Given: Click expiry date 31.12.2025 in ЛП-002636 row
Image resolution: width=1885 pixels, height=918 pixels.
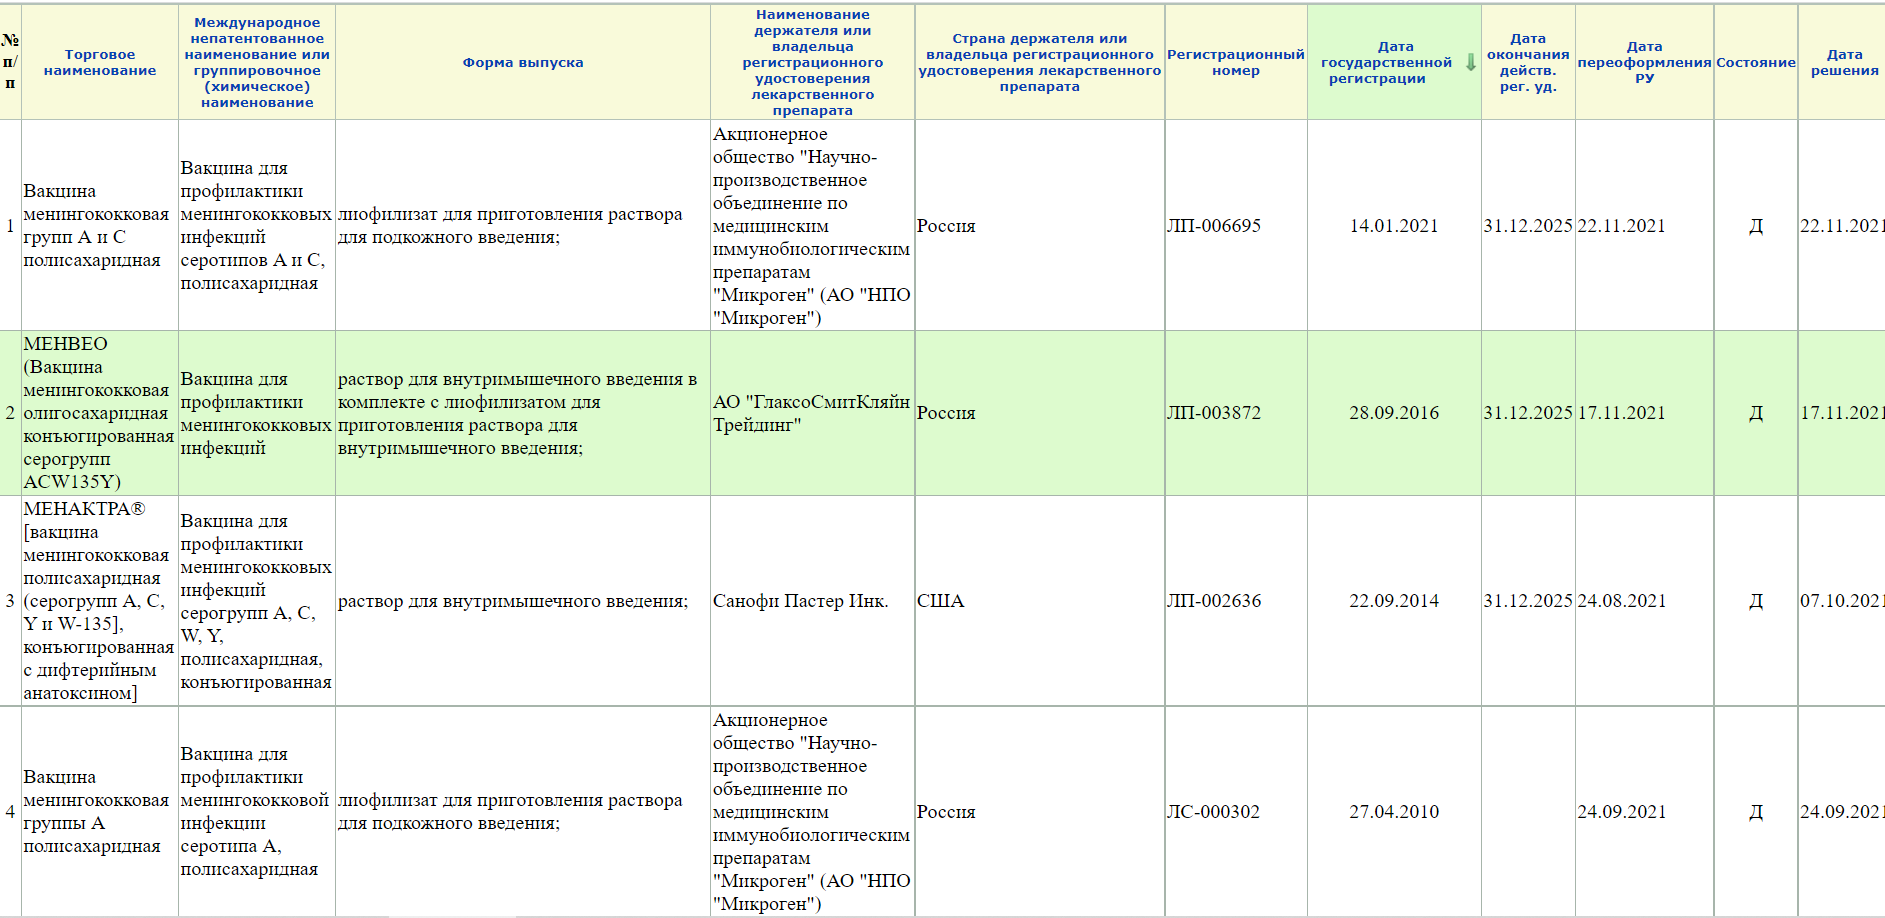Looking at the screenshot, I should [1528, 601].
